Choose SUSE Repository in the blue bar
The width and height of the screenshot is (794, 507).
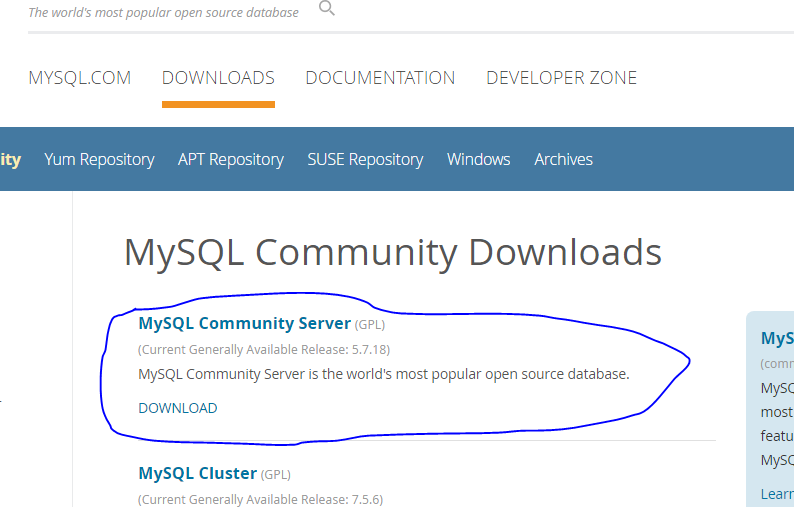365,160
